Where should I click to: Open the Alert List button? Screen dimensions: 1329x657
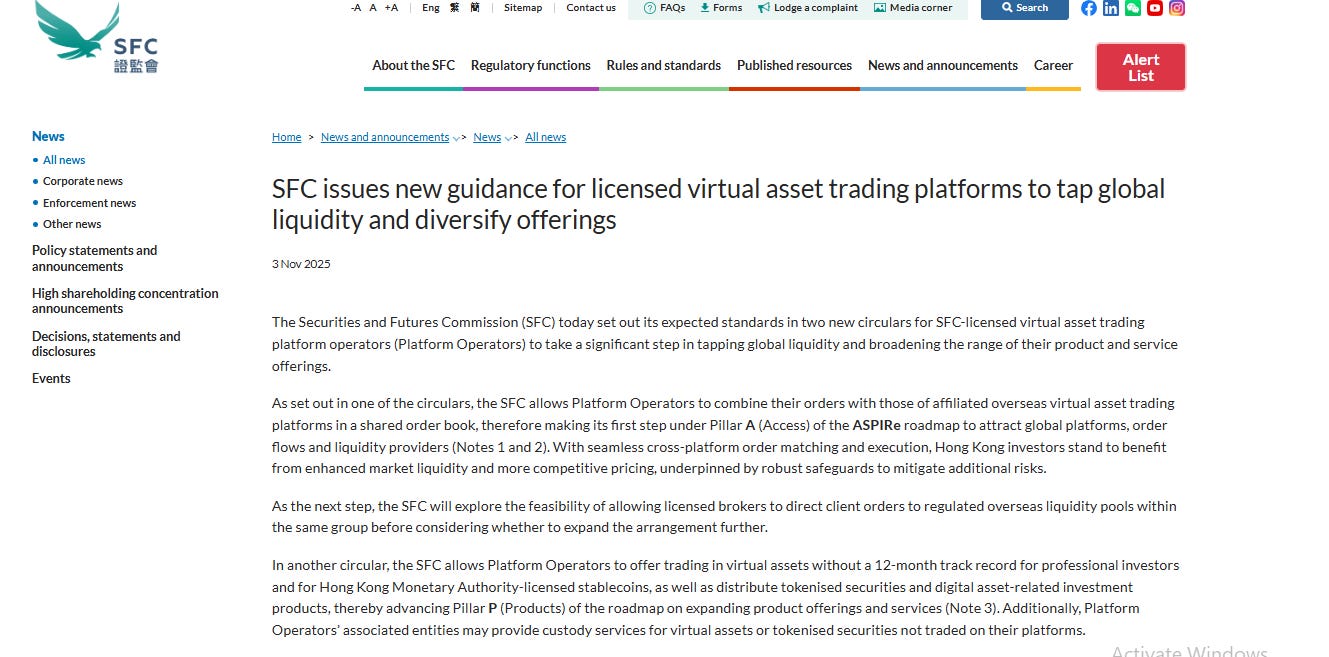[1141, 67]
